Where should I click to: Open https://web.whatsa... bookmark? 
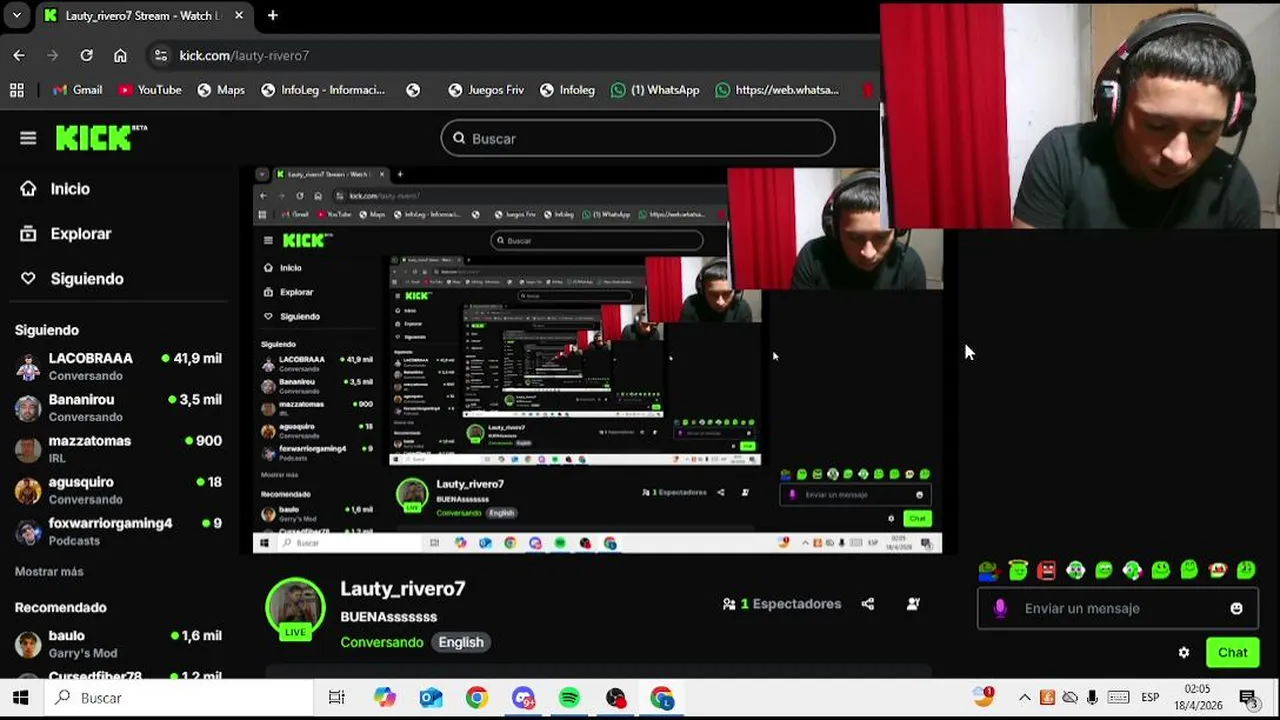pyautogui.click(x=777, y=90)
